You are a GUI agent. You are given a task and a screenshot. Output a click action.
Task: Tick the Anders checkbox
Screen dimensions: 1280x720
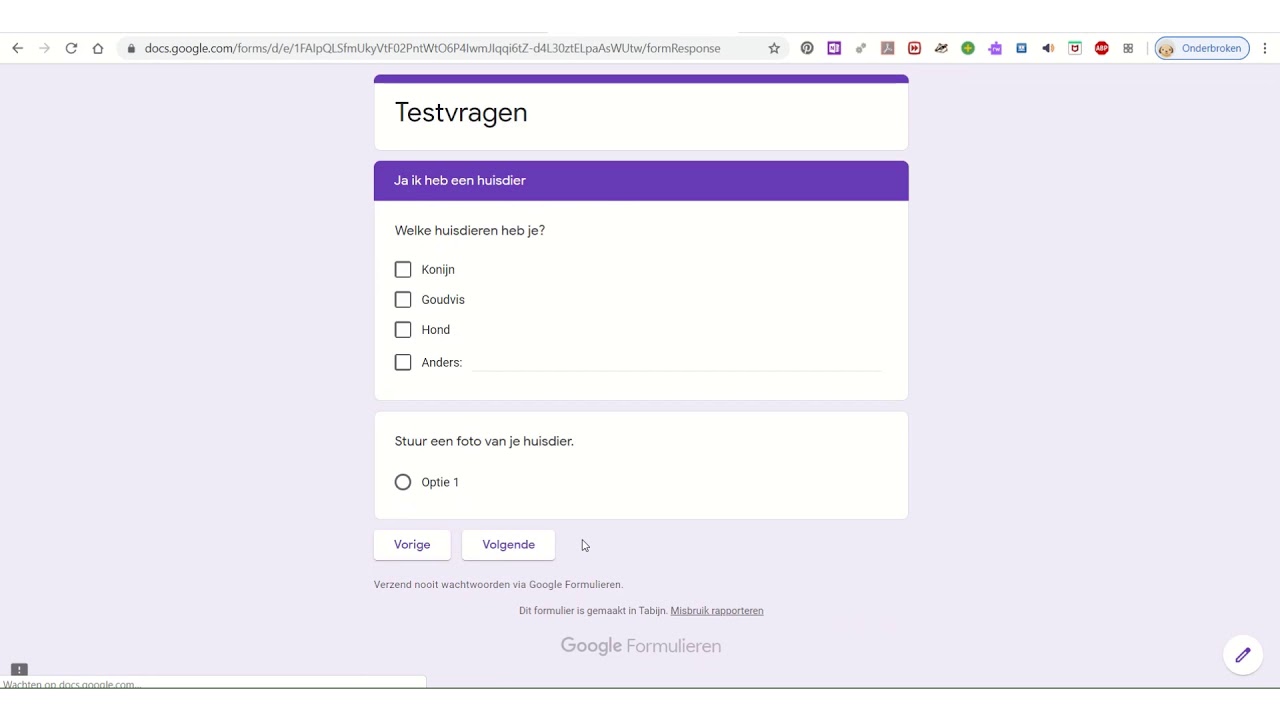tap(403, 362)
